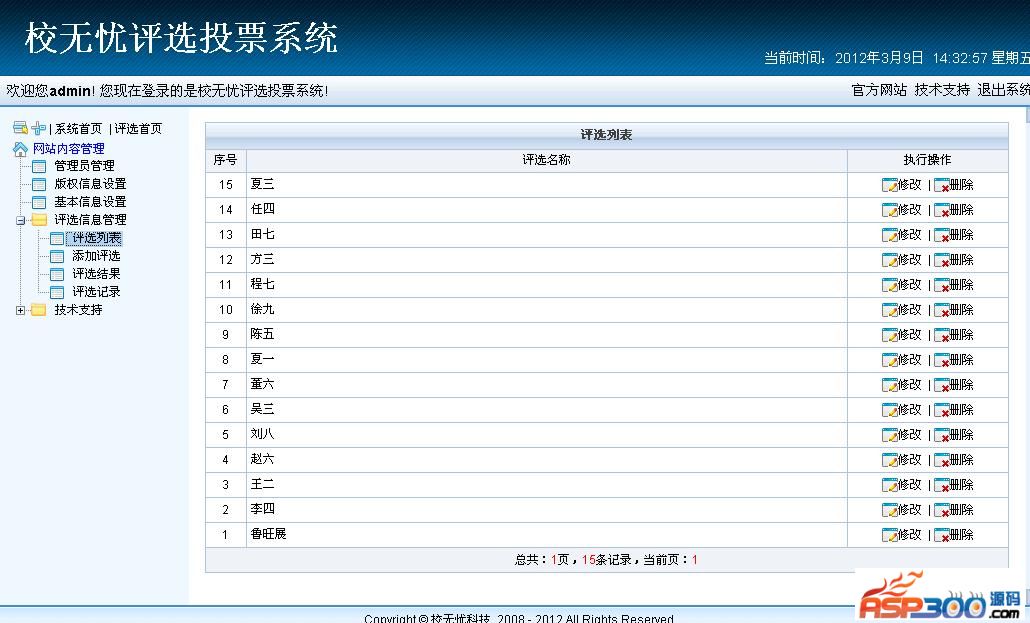
Task: Click 修改 text for row 鲁旺展
Action: (910, 534)
